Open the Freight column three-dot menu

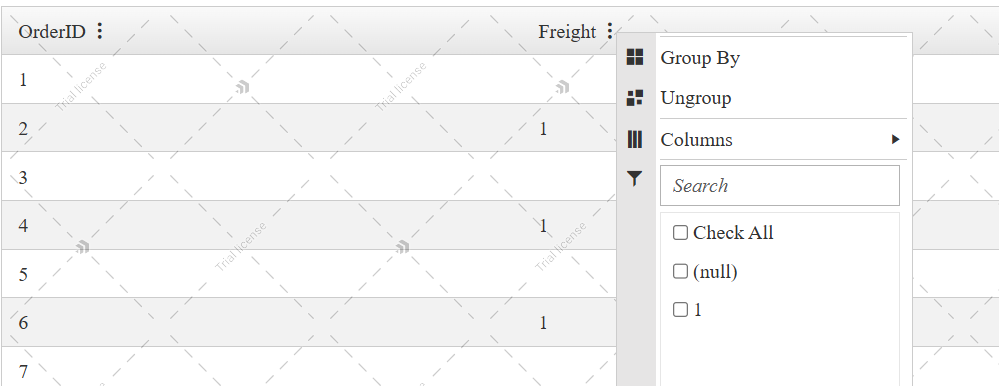click(x=610, y=31)
